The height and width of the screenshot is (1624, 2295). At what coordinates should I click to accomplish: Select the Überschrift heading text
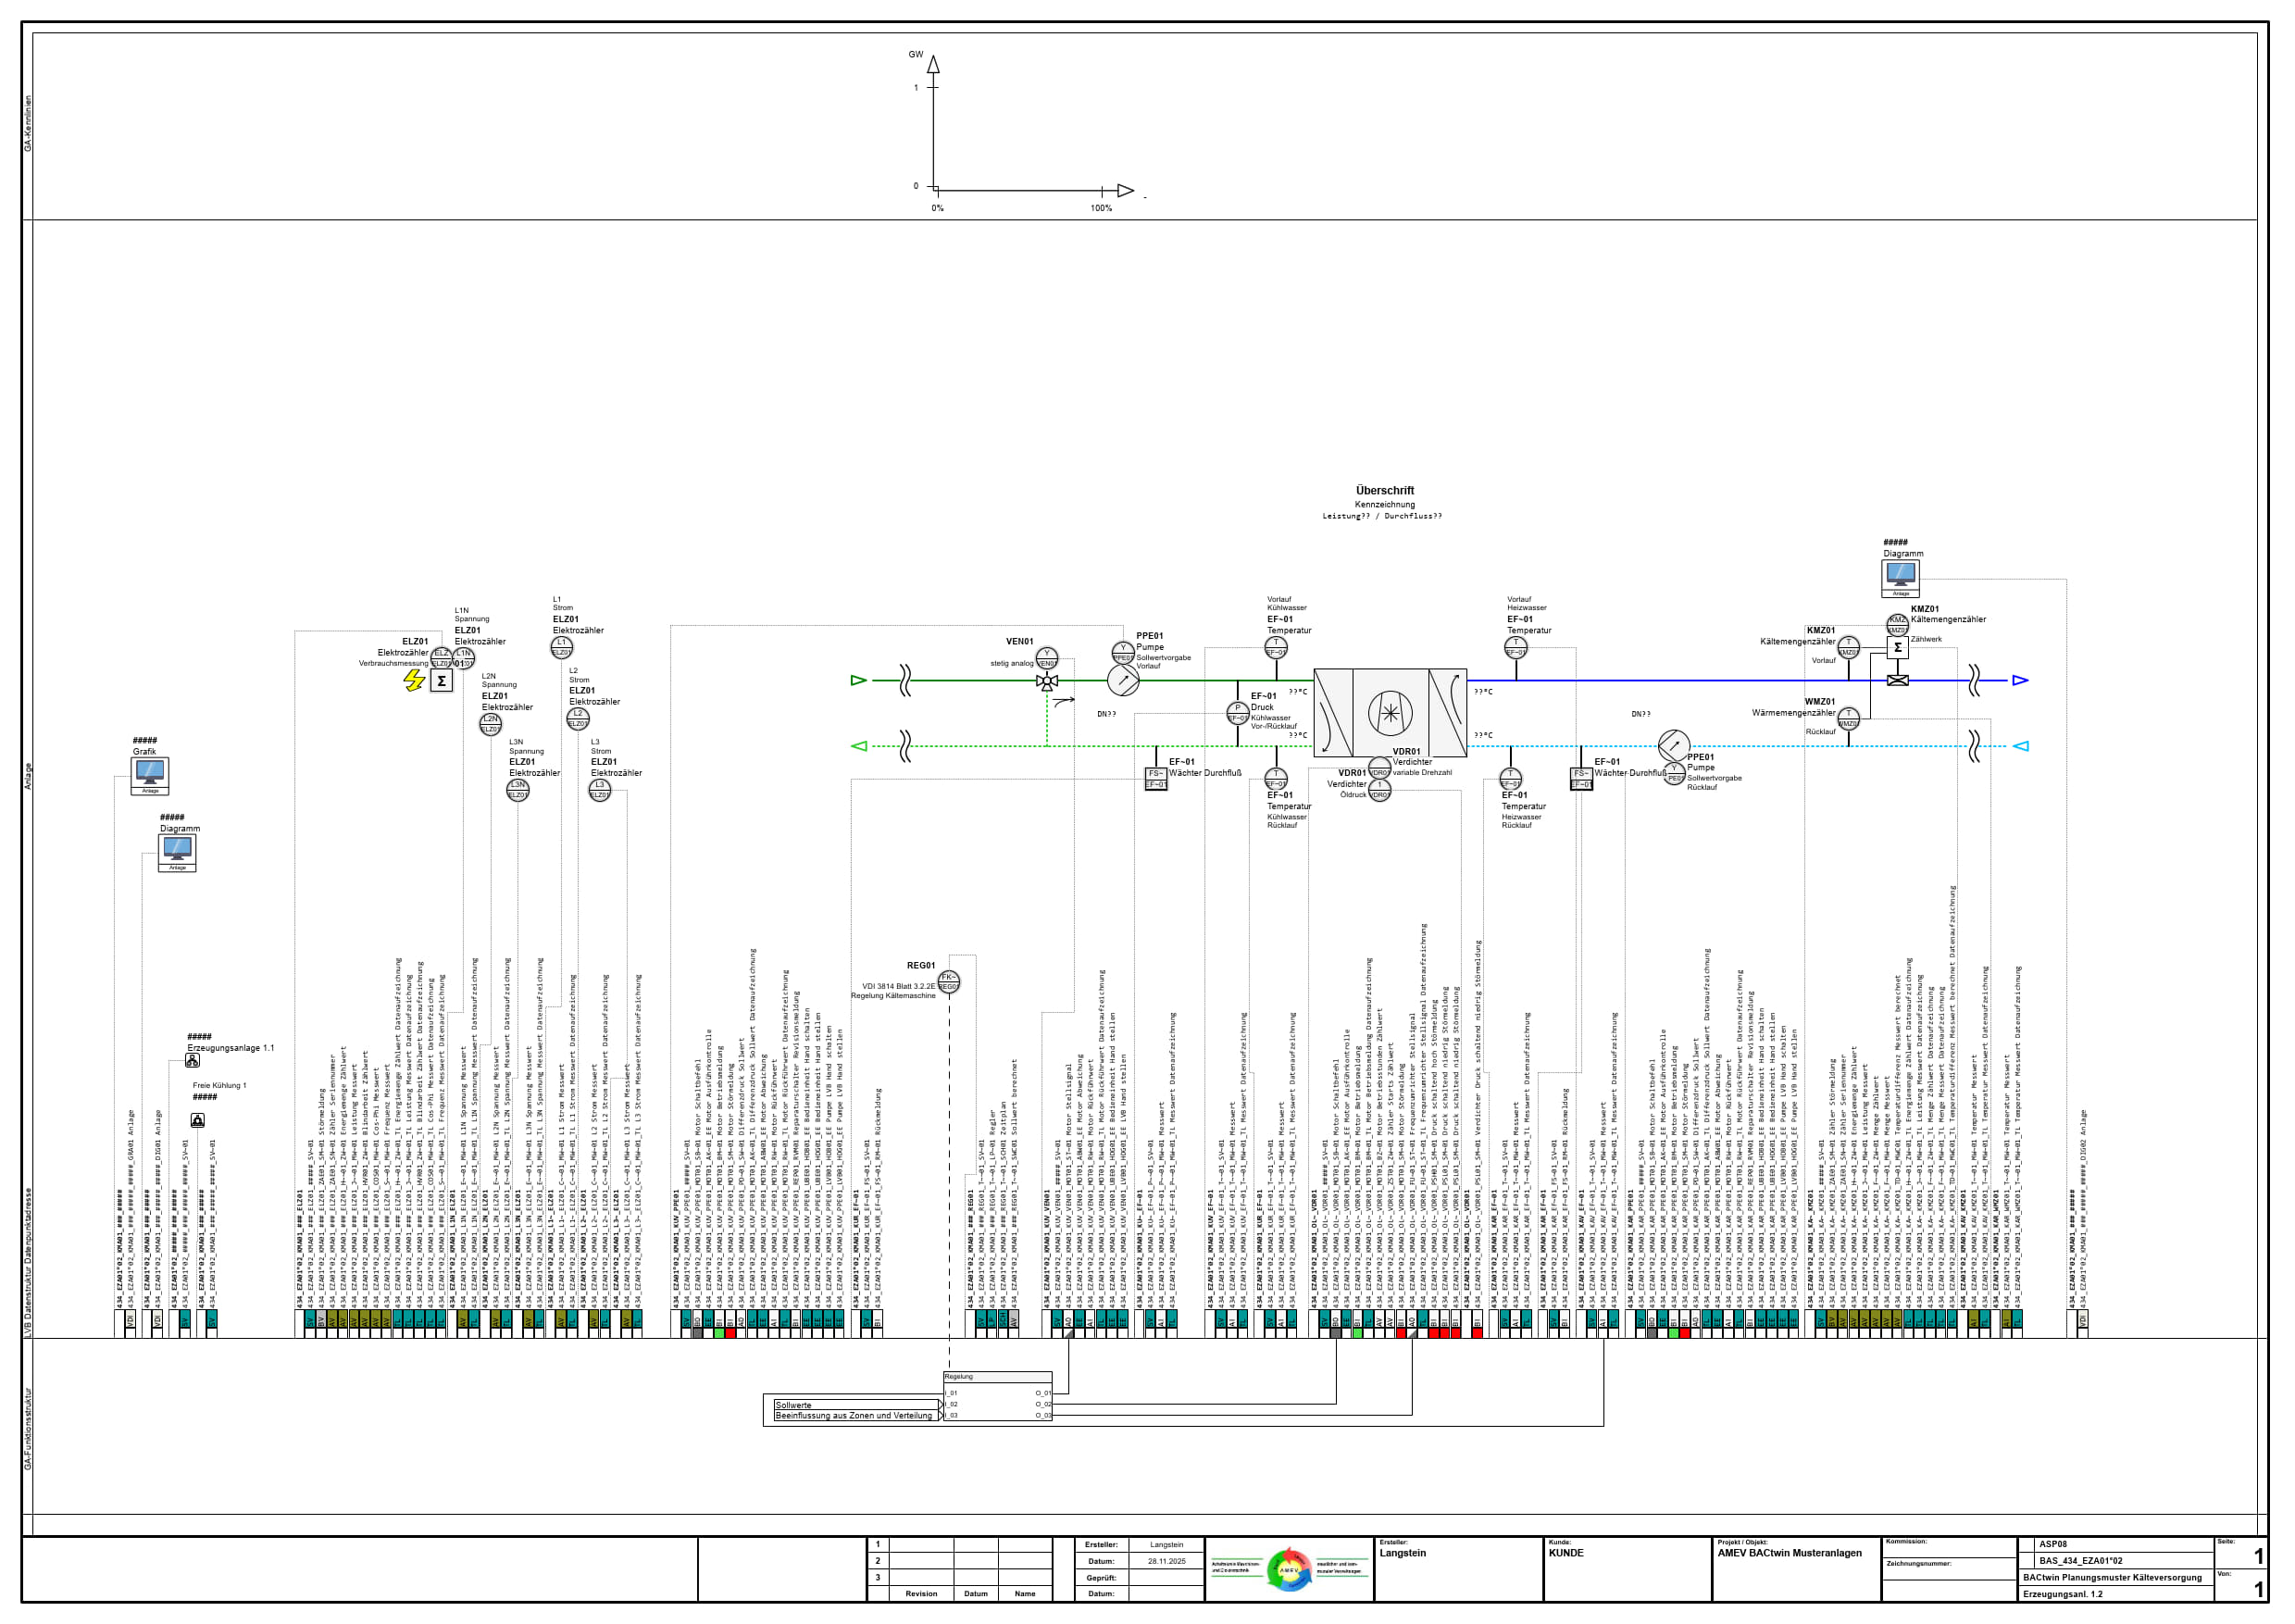1384,490
